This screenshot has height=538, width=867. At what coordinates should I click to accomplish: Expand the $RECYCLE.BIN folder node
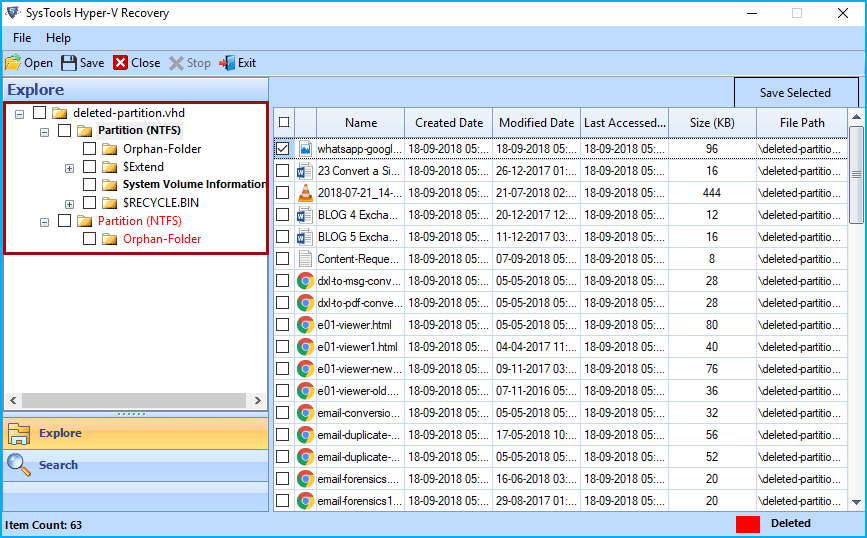point(70,203)
